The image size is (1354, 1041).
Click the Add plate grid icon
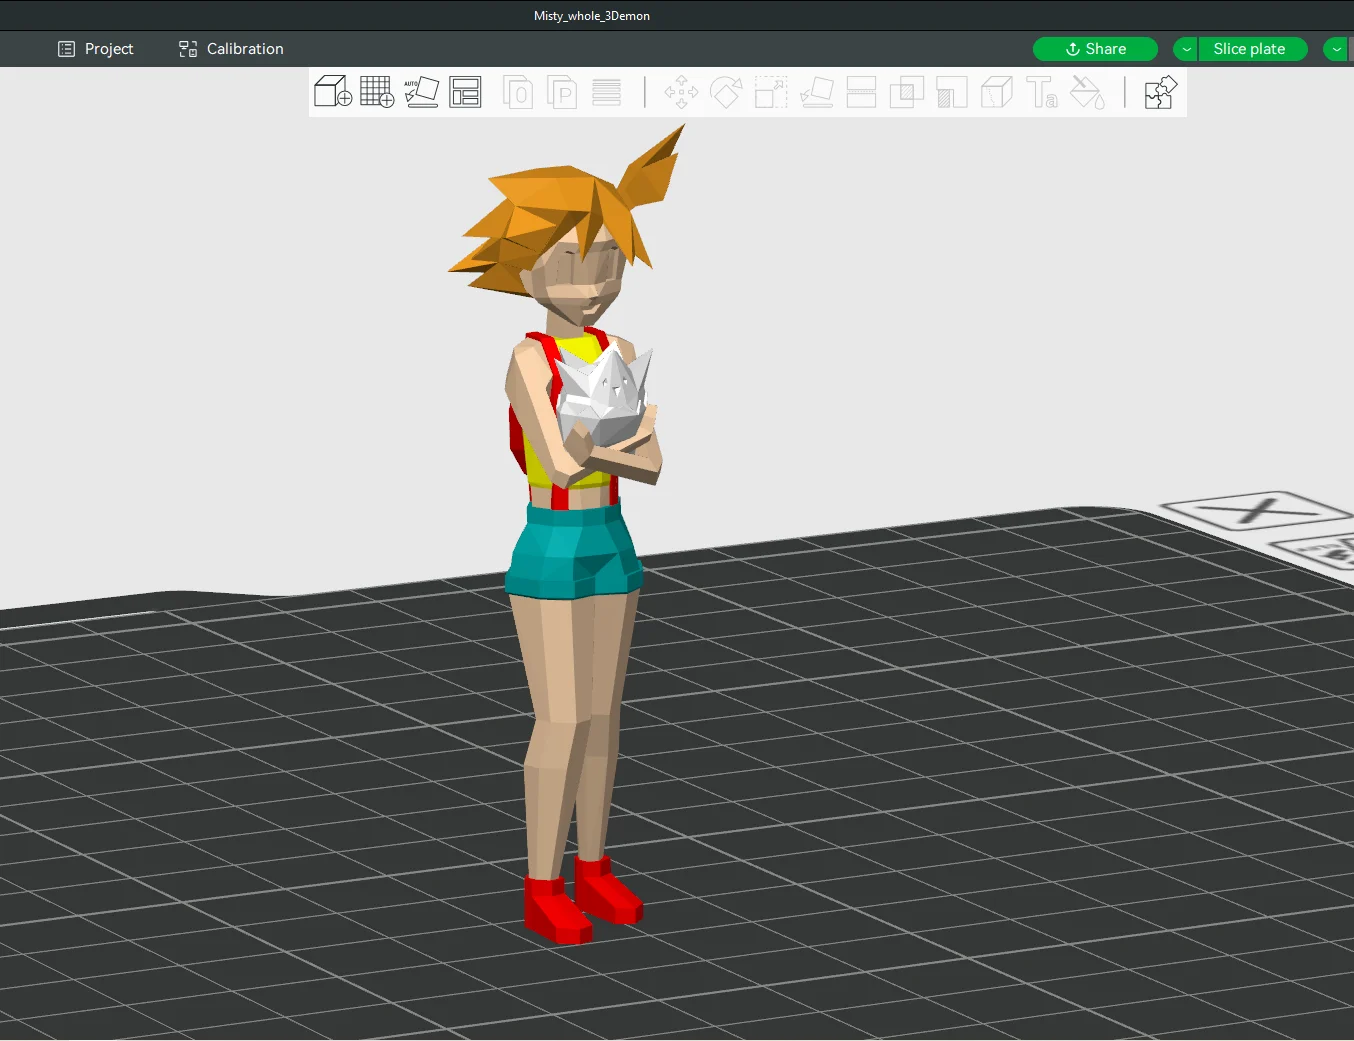point(377,92)
